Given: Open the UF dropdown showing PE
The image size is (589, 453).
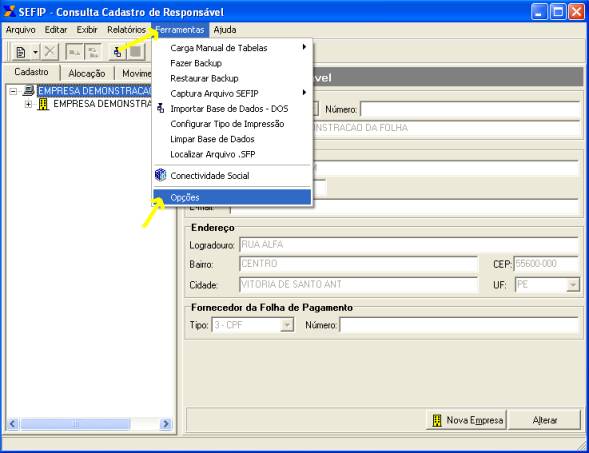Looking at the screenshot, I should pyautogui.click(x=573, y=285).
